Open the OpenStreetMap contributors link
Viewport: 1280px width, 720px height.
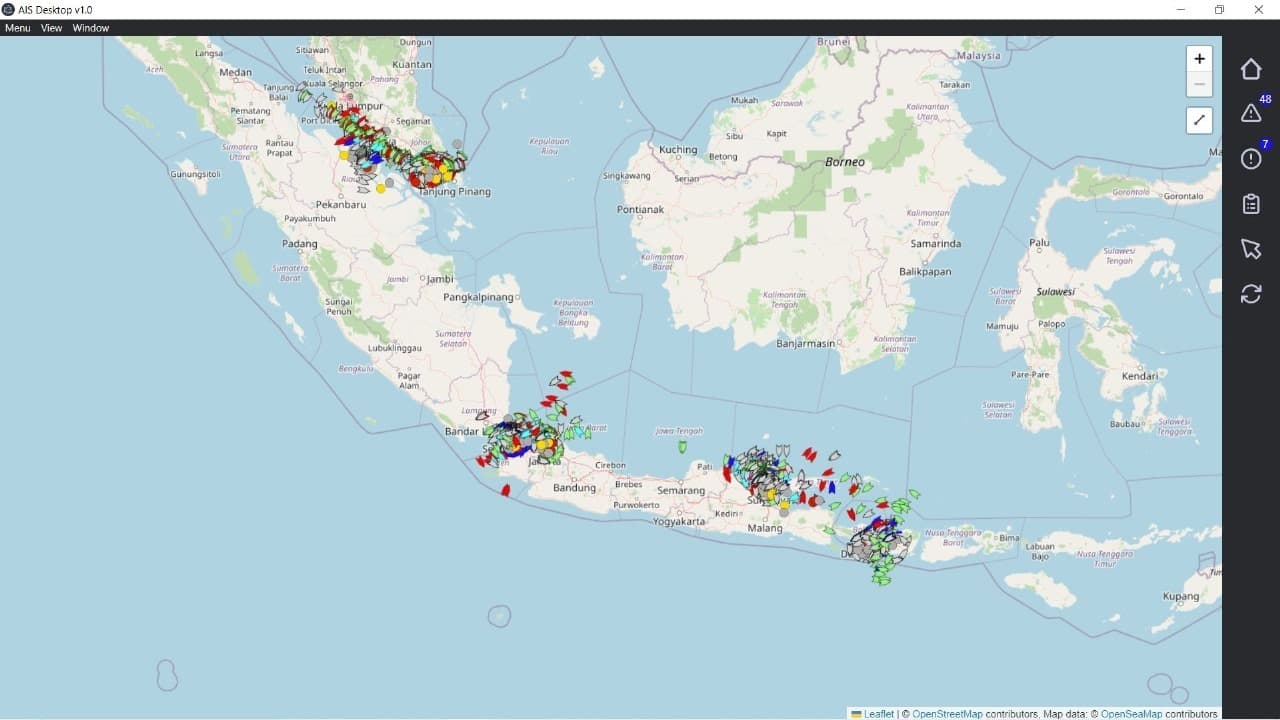click(x=947, y=714)
